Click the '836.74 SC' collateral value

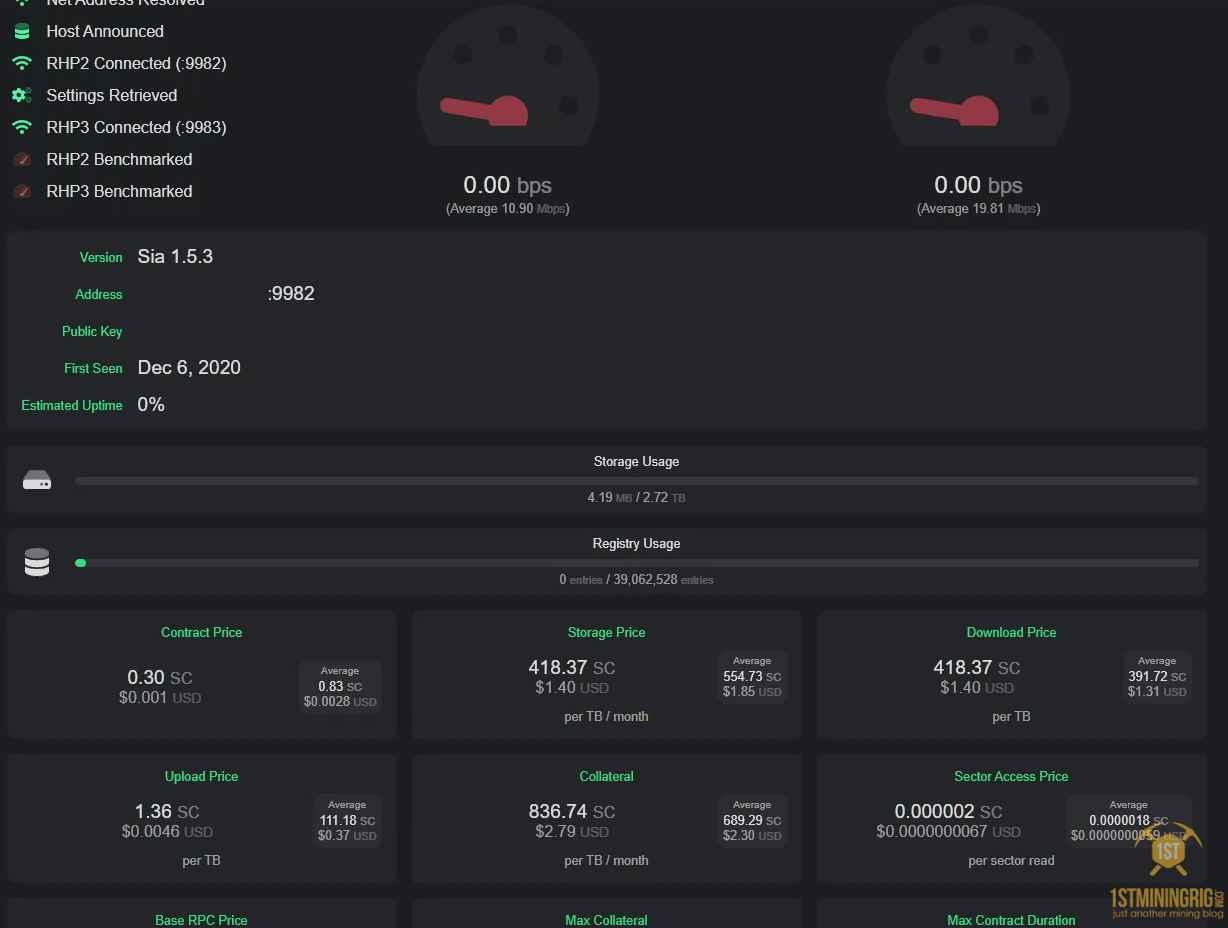coord(572,811)
